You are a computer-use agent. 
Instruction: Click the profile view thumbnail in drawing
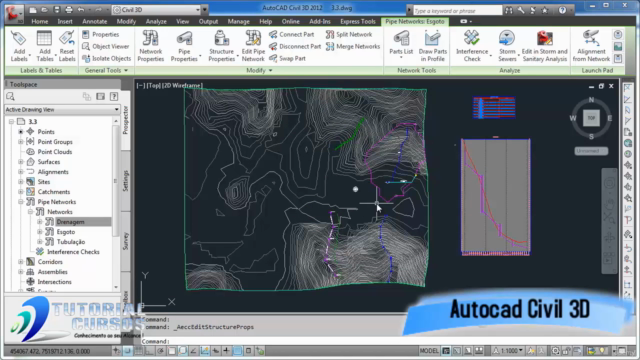pyautogui.click(x=496, y=197)
